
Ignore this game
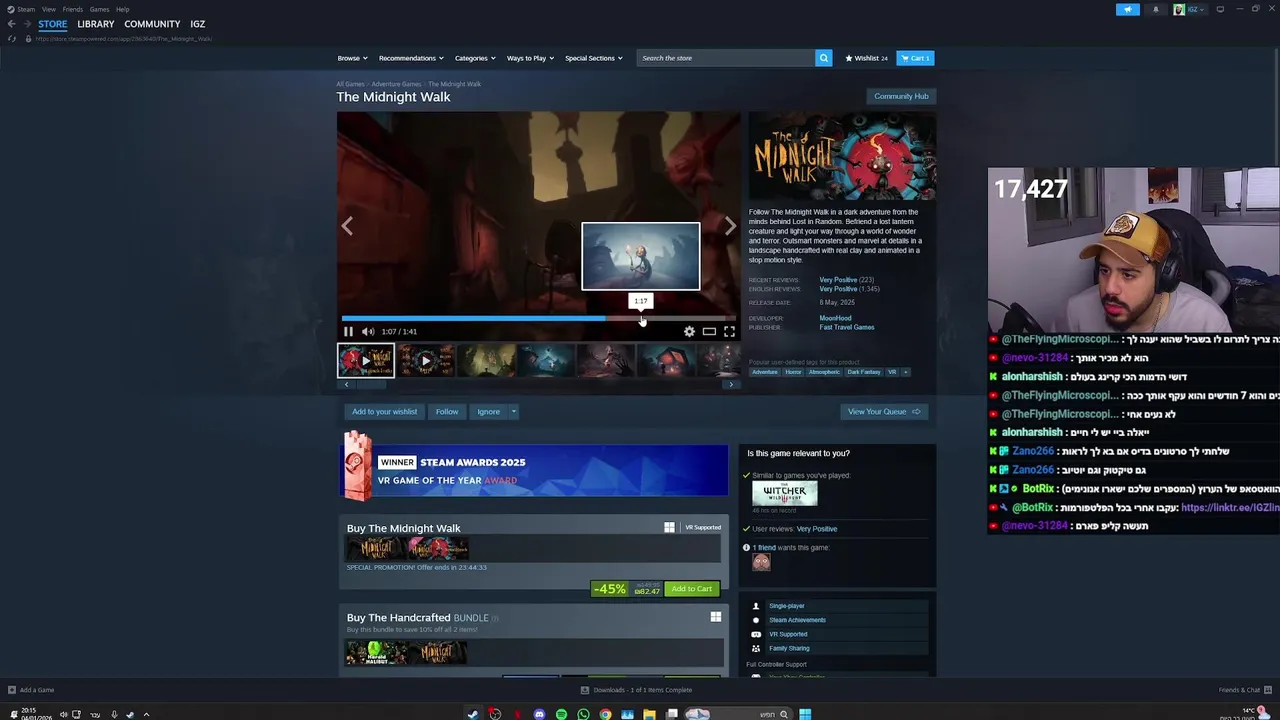488,412
